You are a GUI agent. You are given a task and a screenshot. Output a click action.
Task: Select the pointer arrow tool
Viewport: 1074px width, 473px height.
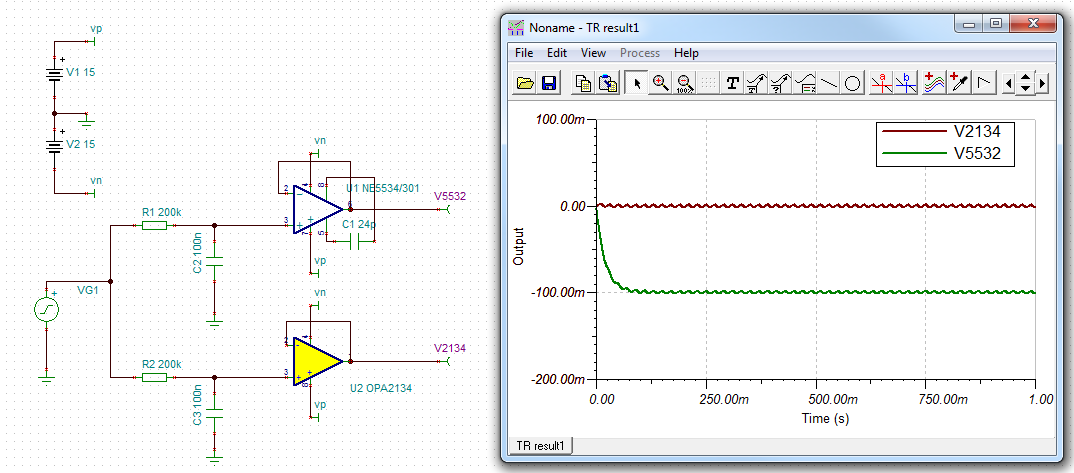tap(637, 83)
